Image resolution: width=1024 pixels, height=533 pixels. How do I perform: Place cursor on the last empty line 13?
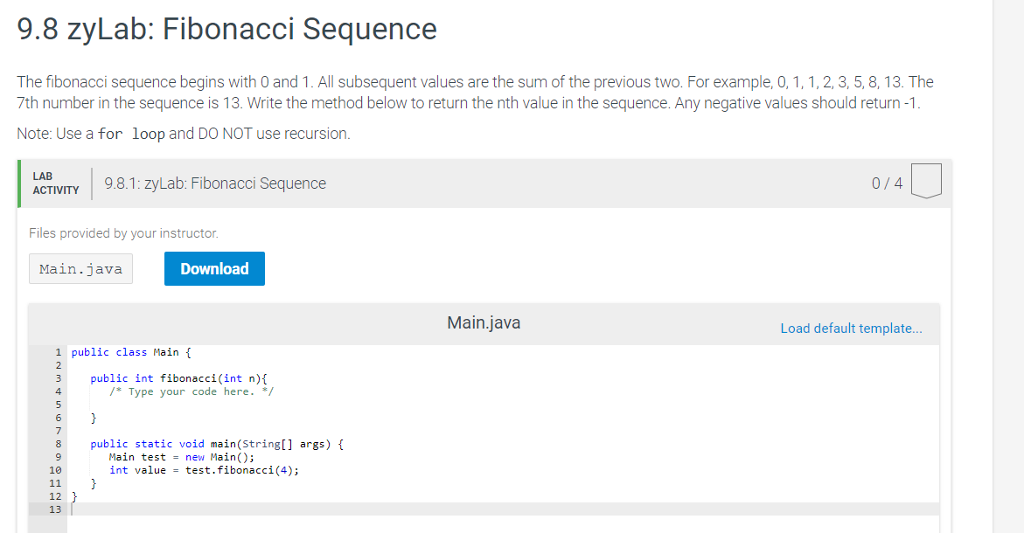click(300, 509)
